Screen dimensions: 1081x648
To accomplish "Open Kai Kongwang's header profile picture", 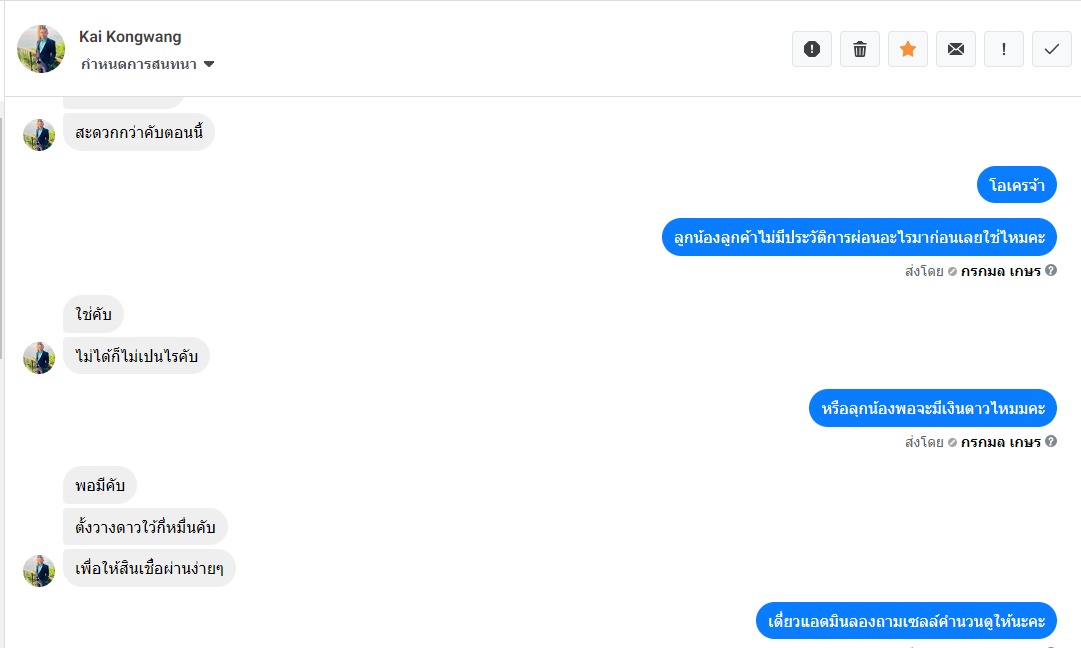I will click(x=41, y=49).
